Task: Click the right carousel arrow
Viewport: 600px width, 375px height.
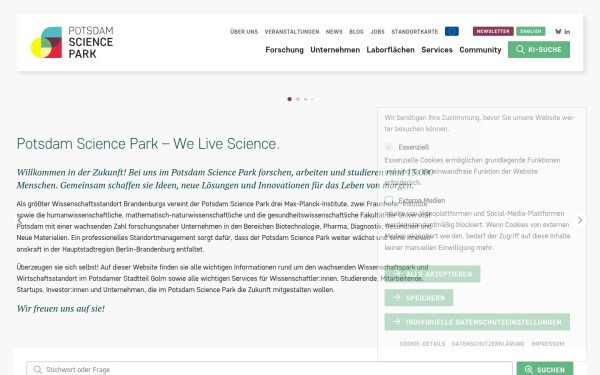Action: pos(580,220)
